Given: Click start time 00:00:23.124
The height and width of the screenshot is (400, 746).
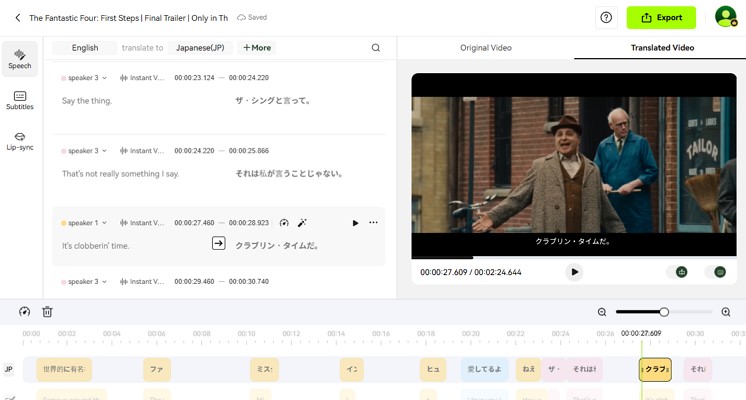Looking at the screenshot, I should 194,78.
